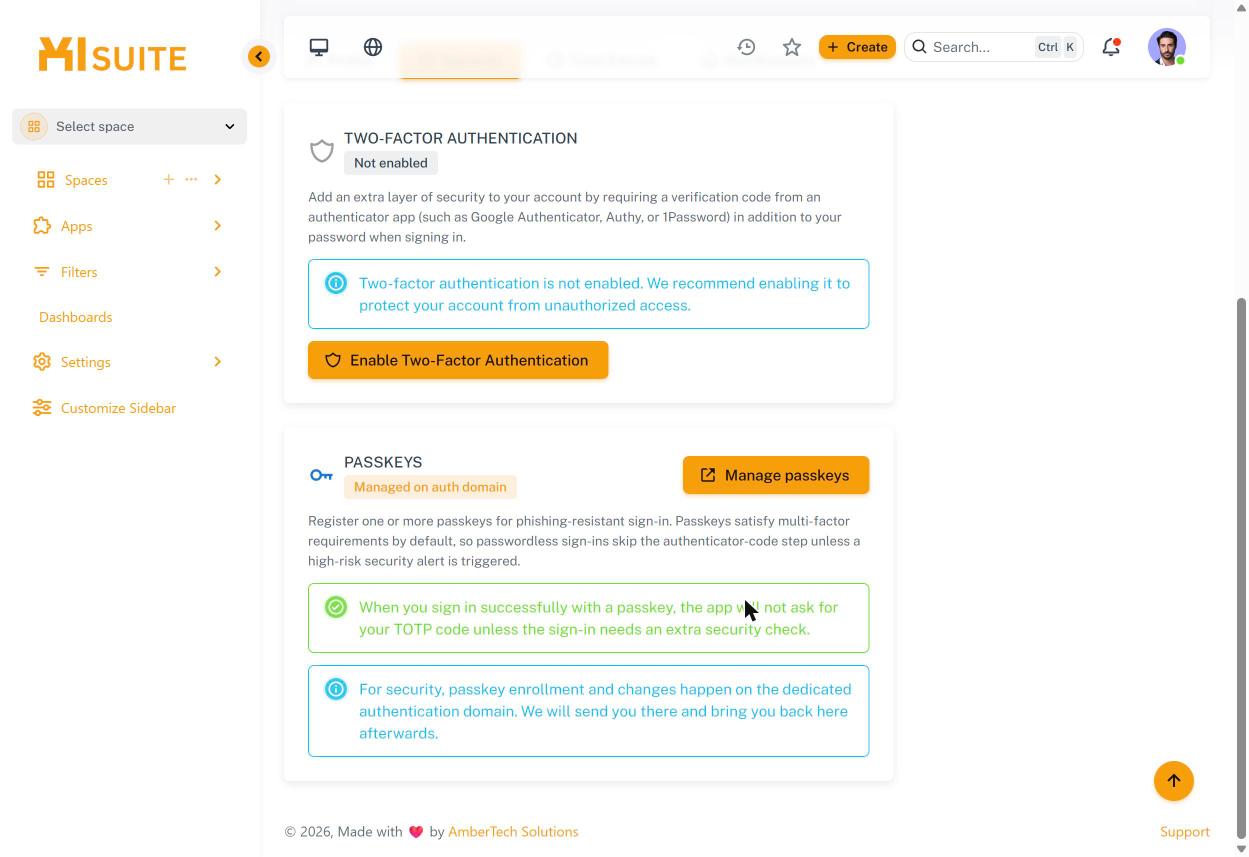
Task: Click the Create button
Action: (857, 47)
